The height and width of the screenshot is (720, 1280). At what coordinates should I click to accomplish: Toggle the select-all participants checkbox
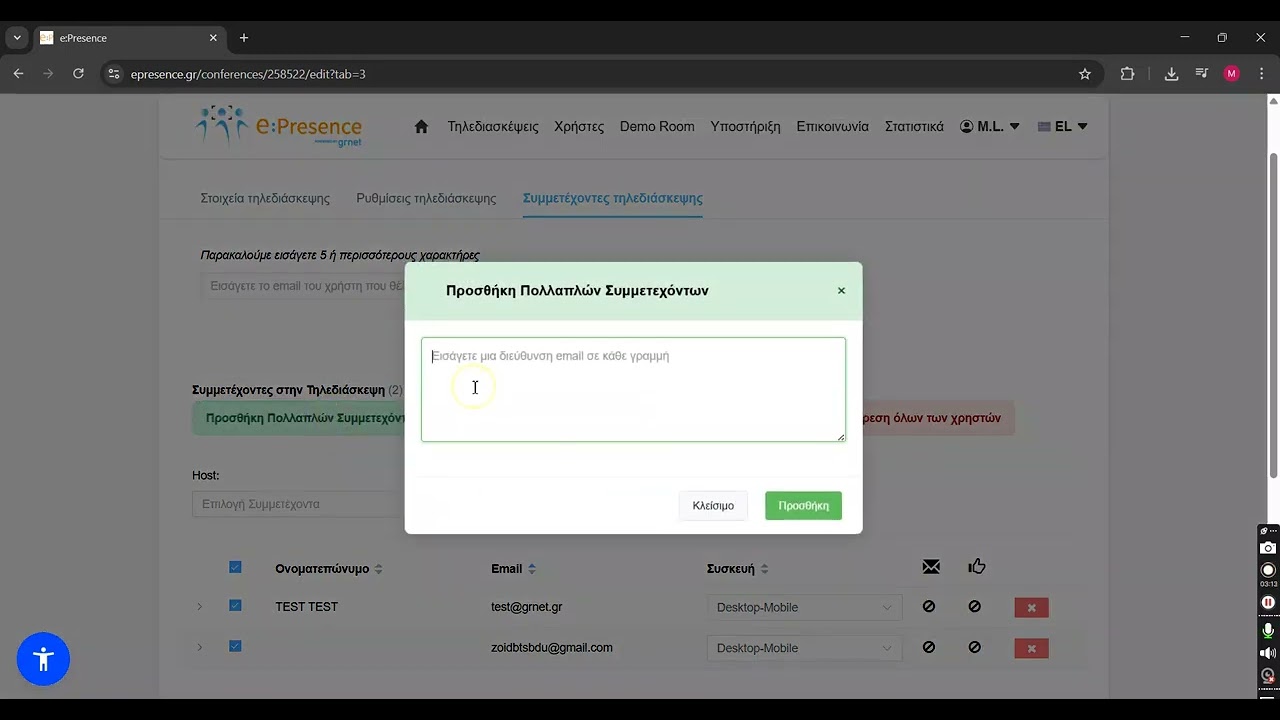pyautogui.click(x=235, y=568)
